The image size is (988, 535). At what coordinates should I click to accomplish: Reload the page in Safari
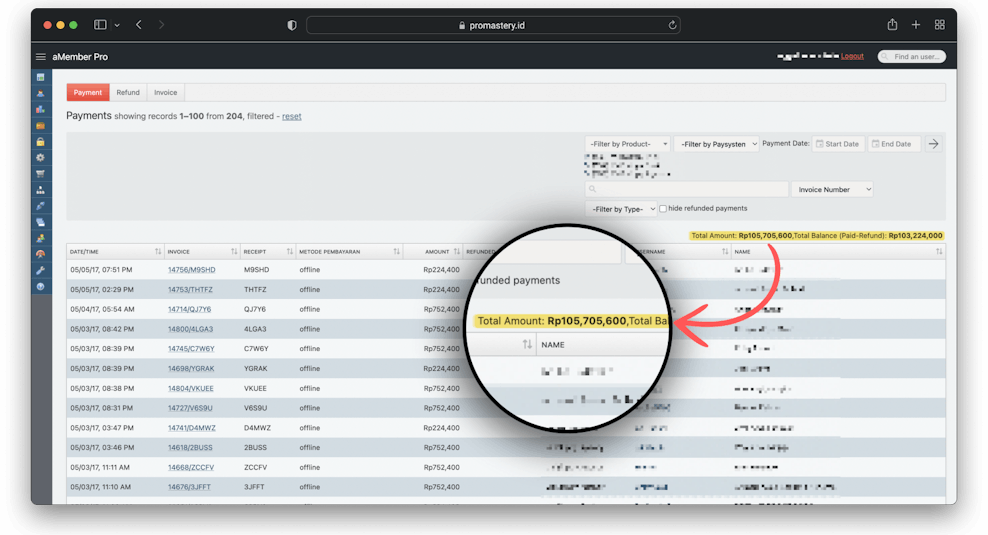coord(672,25)
